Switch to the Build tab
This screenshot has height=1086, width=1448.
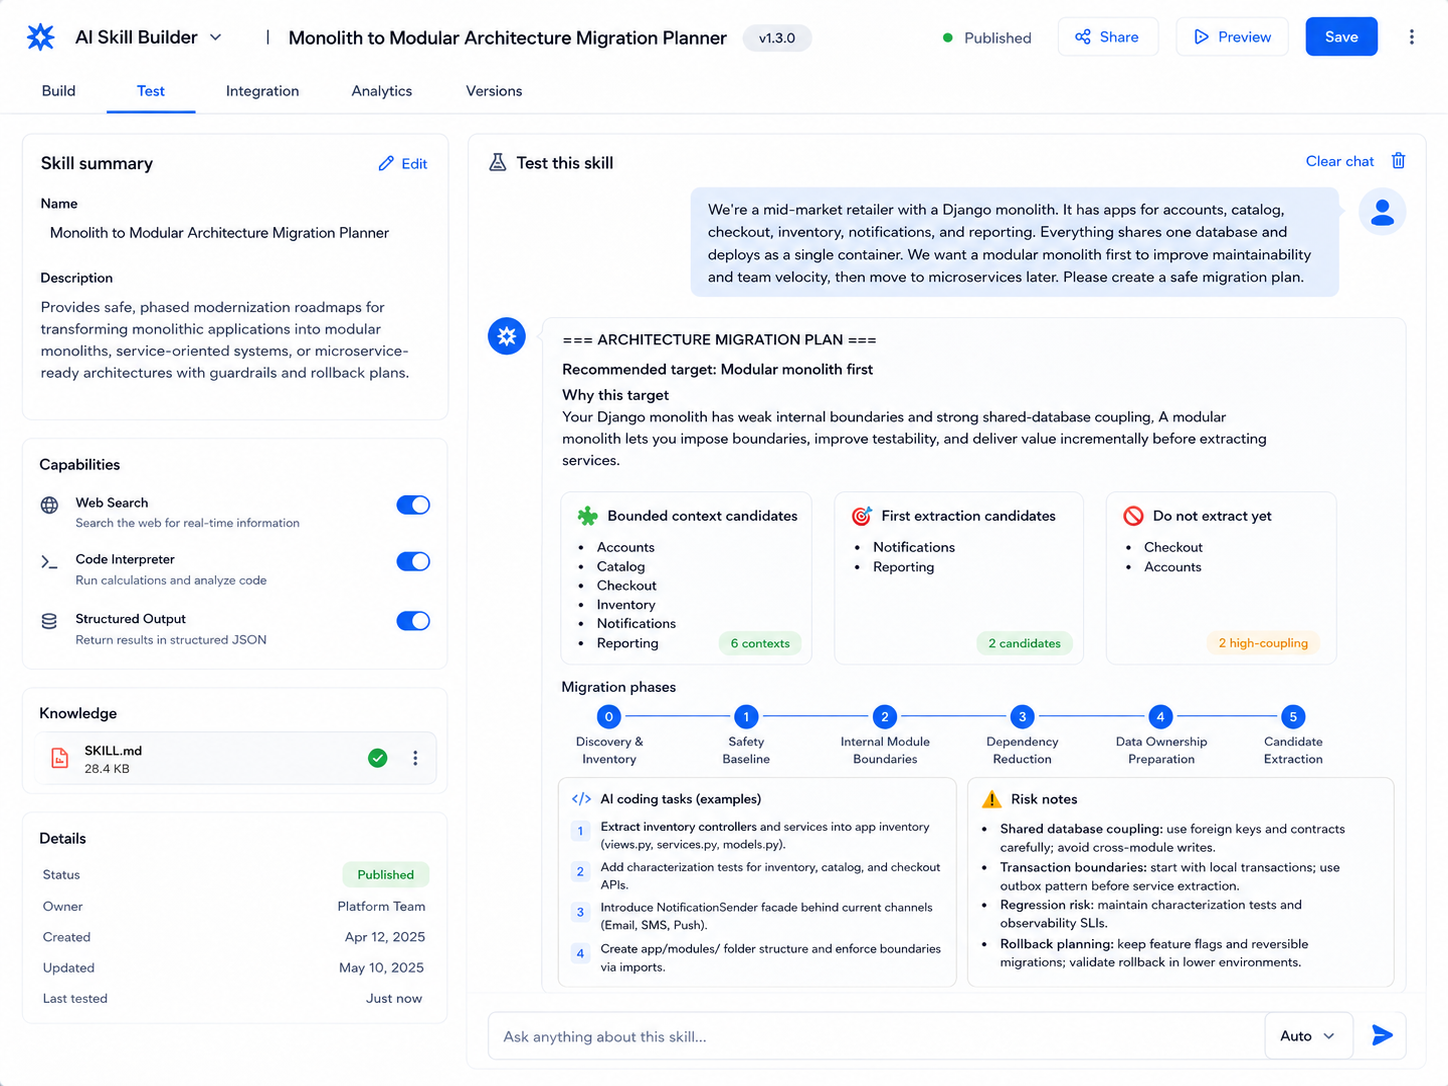(x=59, y=91)
